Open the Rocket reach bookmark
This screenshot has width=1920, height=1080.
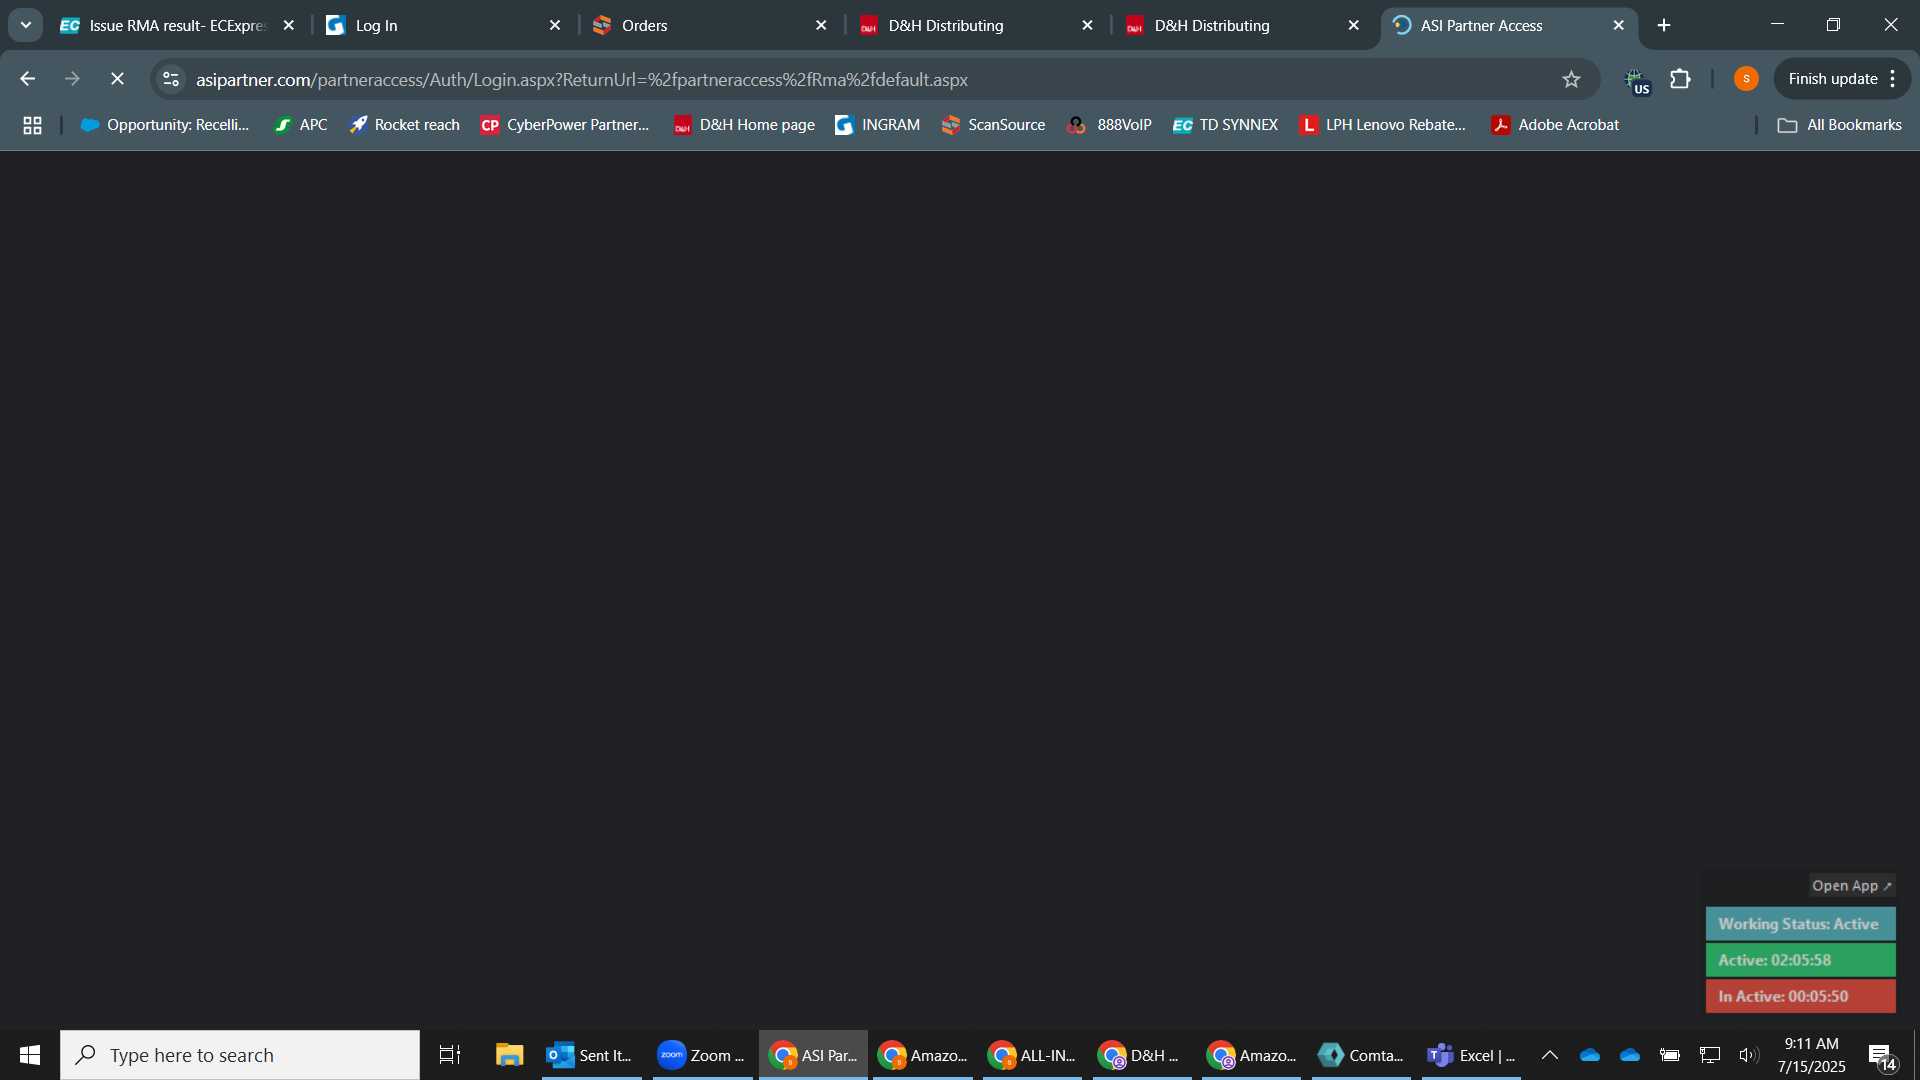404,125
